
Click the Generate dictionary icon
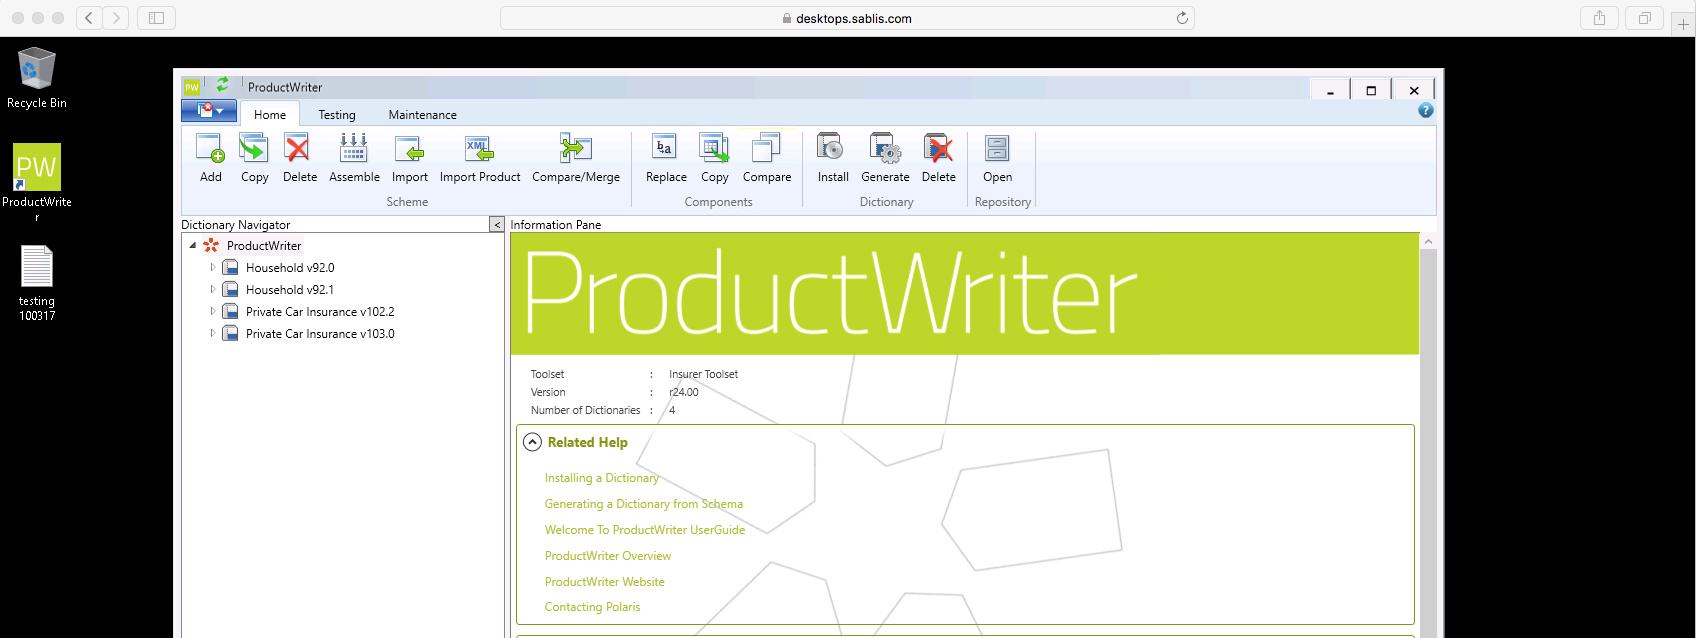(x=885, y=150)
